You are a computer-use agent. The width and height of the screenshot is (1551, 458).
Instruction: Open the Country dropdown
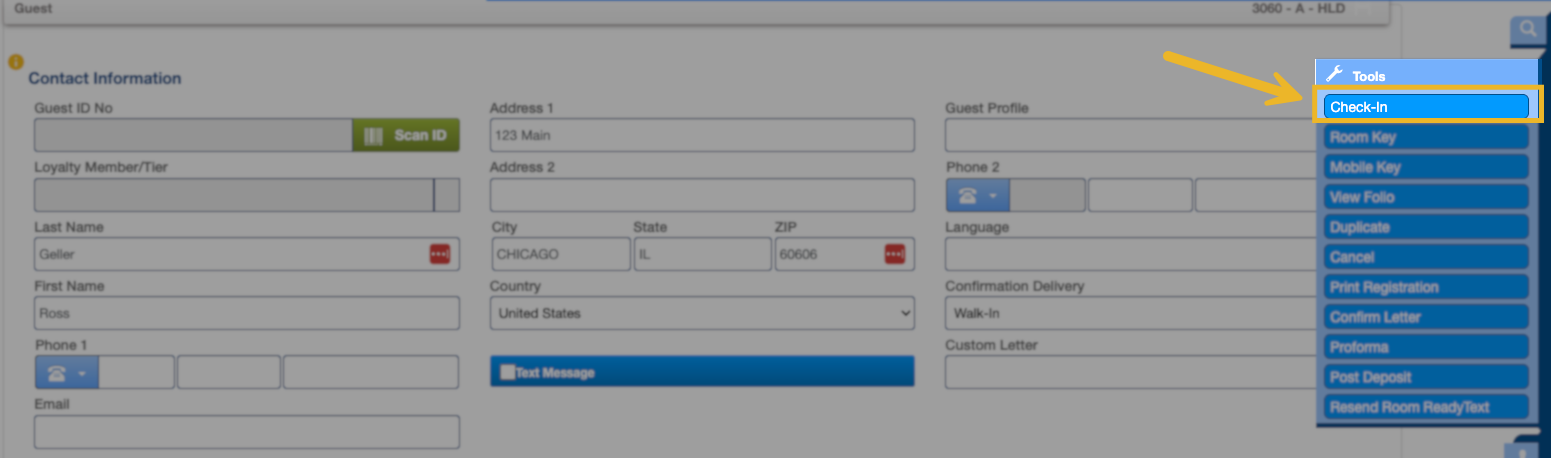[701, 313]
